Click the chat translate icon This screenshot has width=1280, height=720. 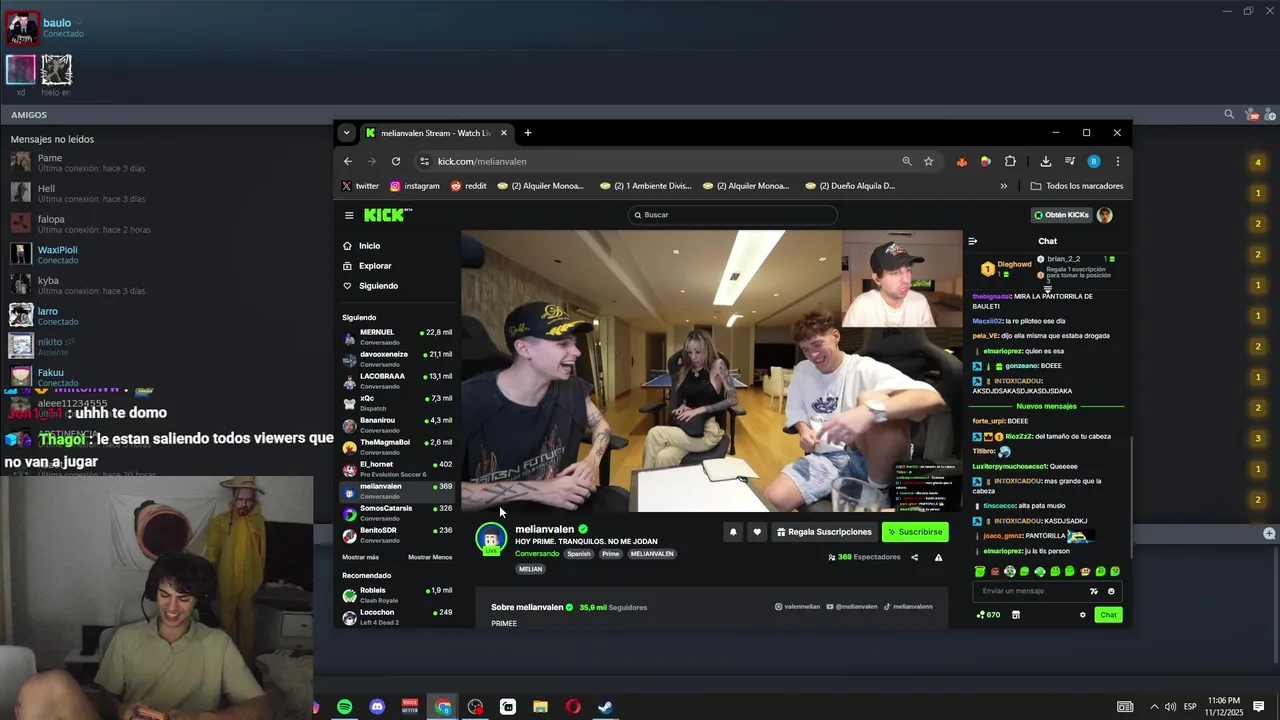[x=1094, y=591]
